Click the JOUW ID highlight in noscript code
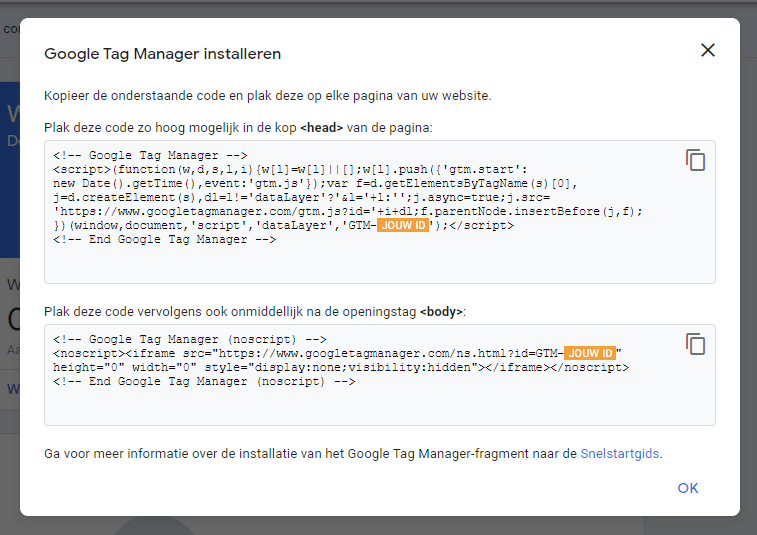The width and height of the screenshot is (757, 535). [590, 353]
